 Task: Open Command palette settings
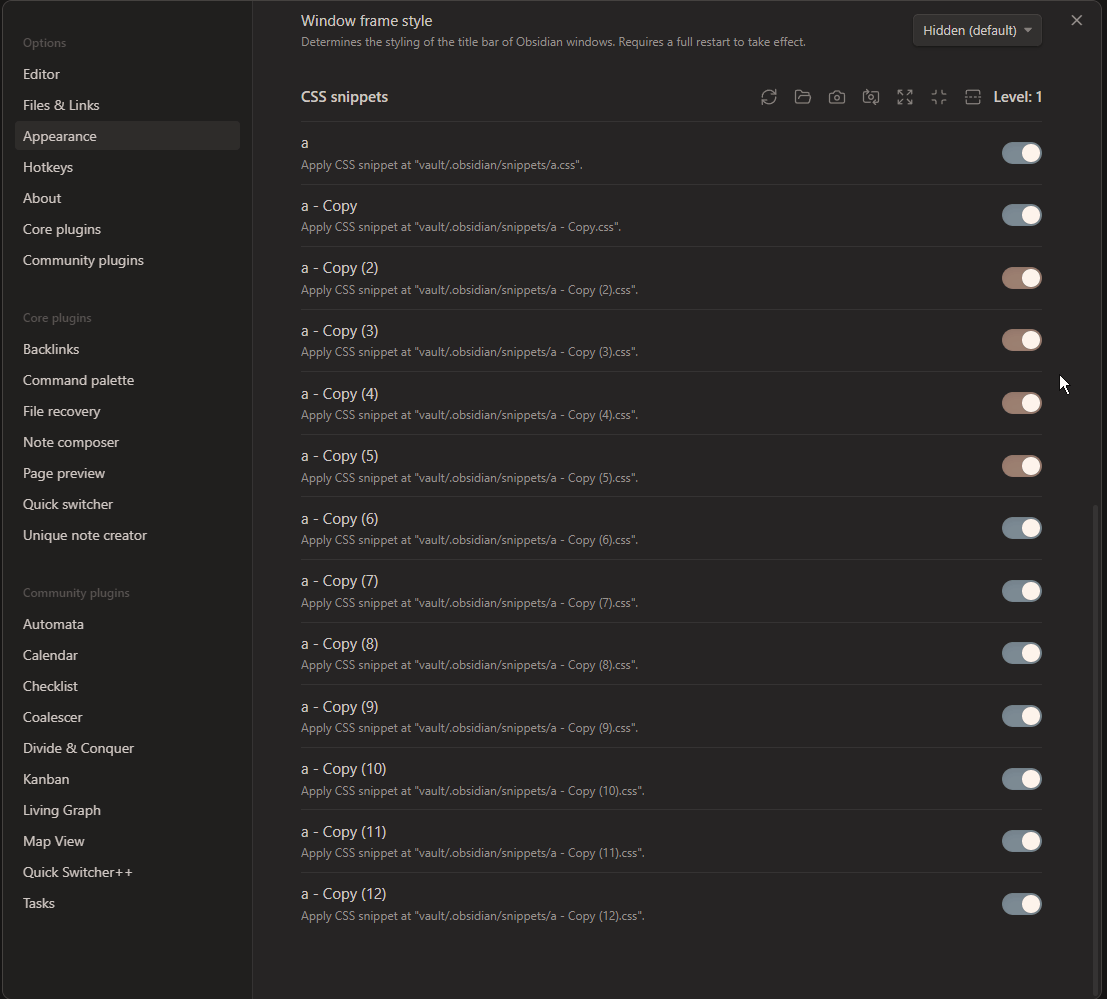(x=127, y=381)
